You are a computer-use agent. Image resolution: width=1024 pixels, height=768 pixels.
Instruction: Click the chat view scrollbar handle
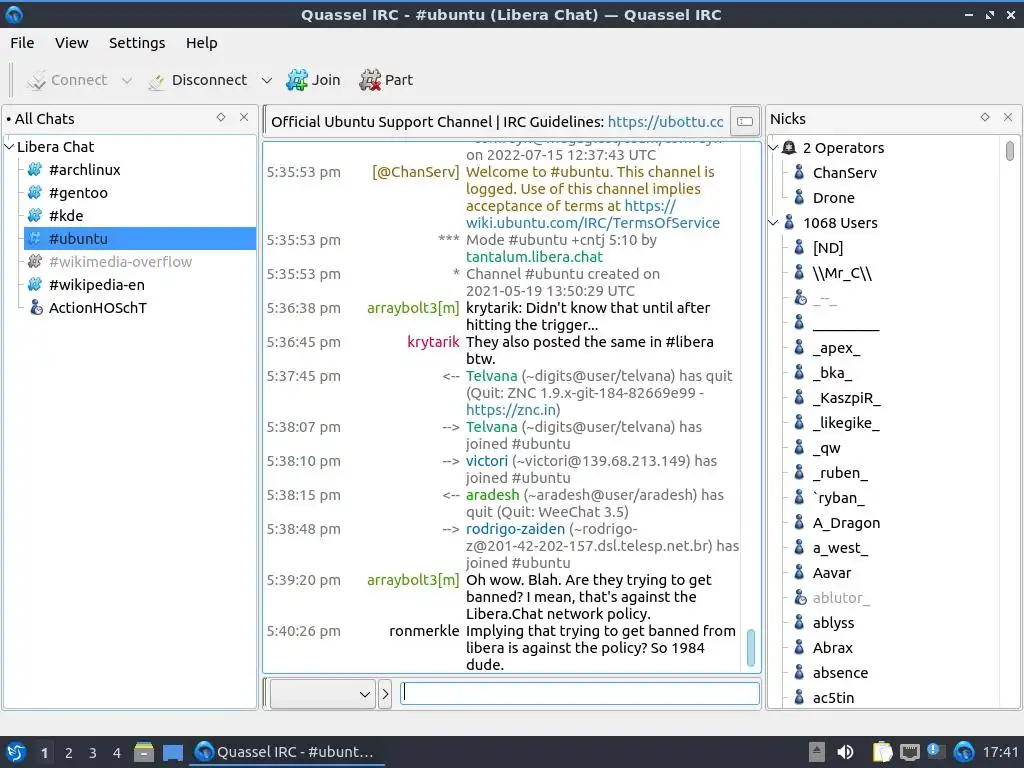pos(750,647)
